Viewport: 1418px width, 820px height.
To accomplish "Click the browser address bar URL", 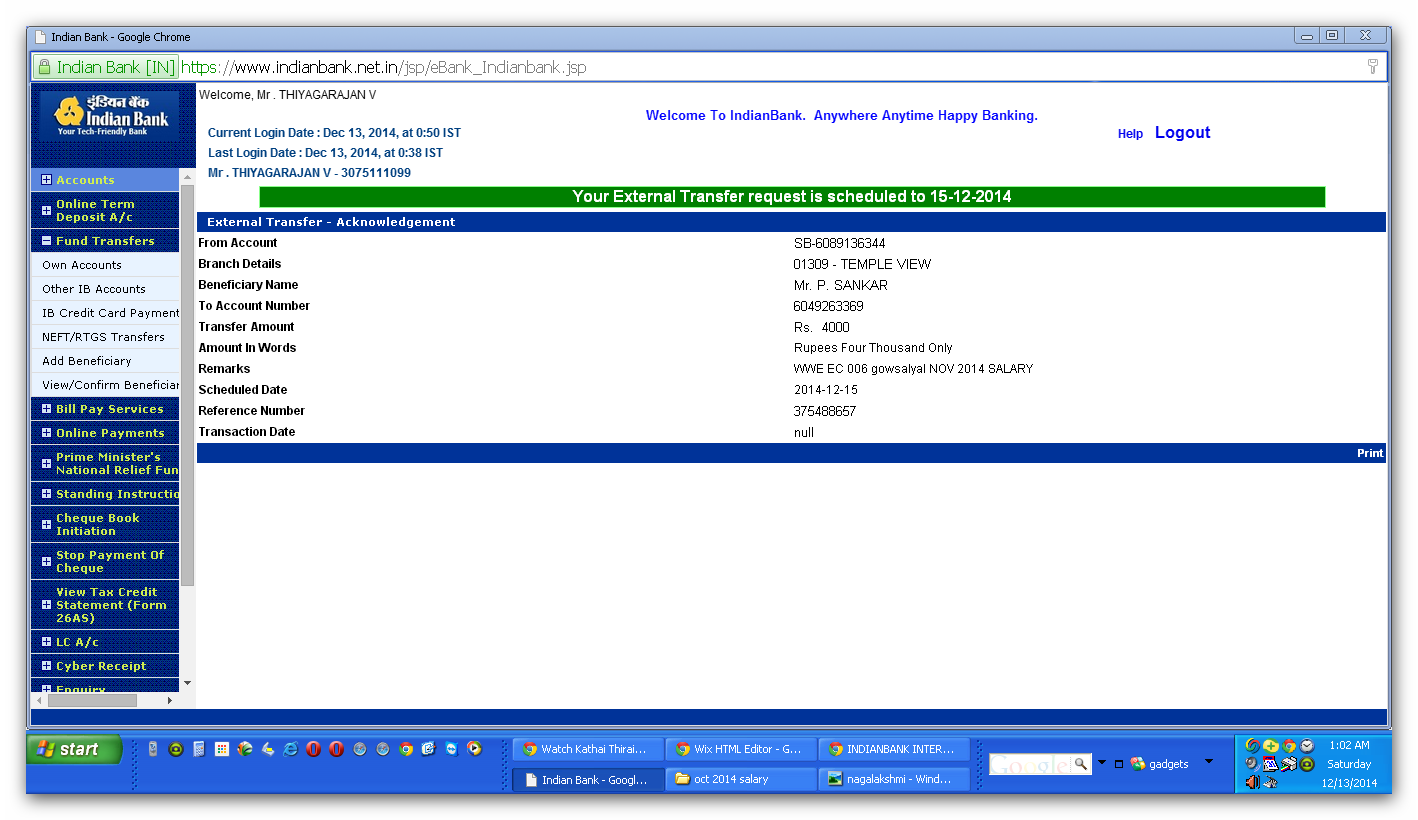I will 384,67.
